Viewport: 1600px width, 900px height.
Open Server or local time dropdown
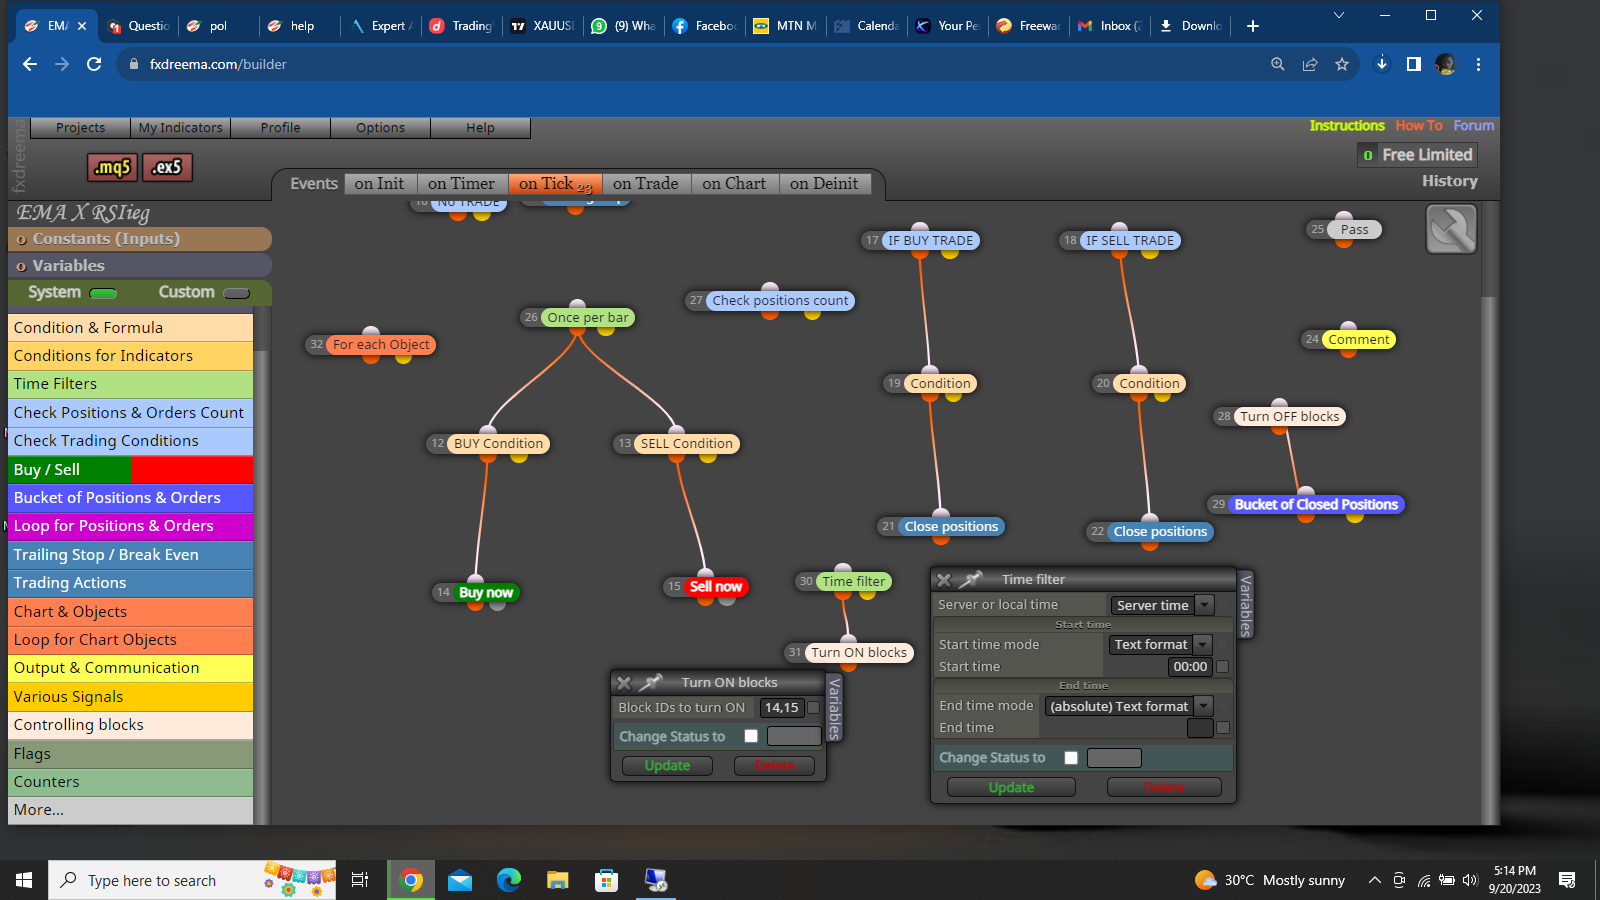tap(1162, 605)
